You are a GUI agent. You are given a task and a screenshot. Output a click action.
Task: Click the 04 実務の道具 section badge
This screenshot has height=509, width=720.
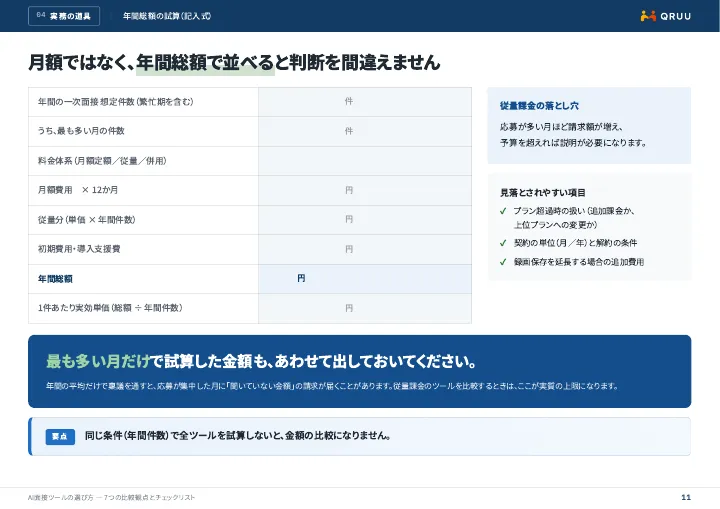[64, 16]
